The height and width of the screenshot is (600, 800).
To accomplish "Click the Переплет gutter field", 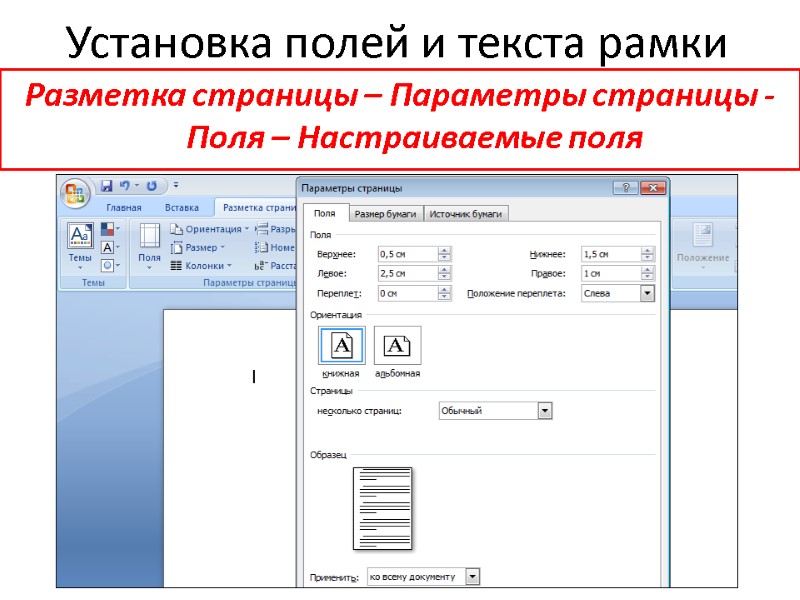I will 408,293.
